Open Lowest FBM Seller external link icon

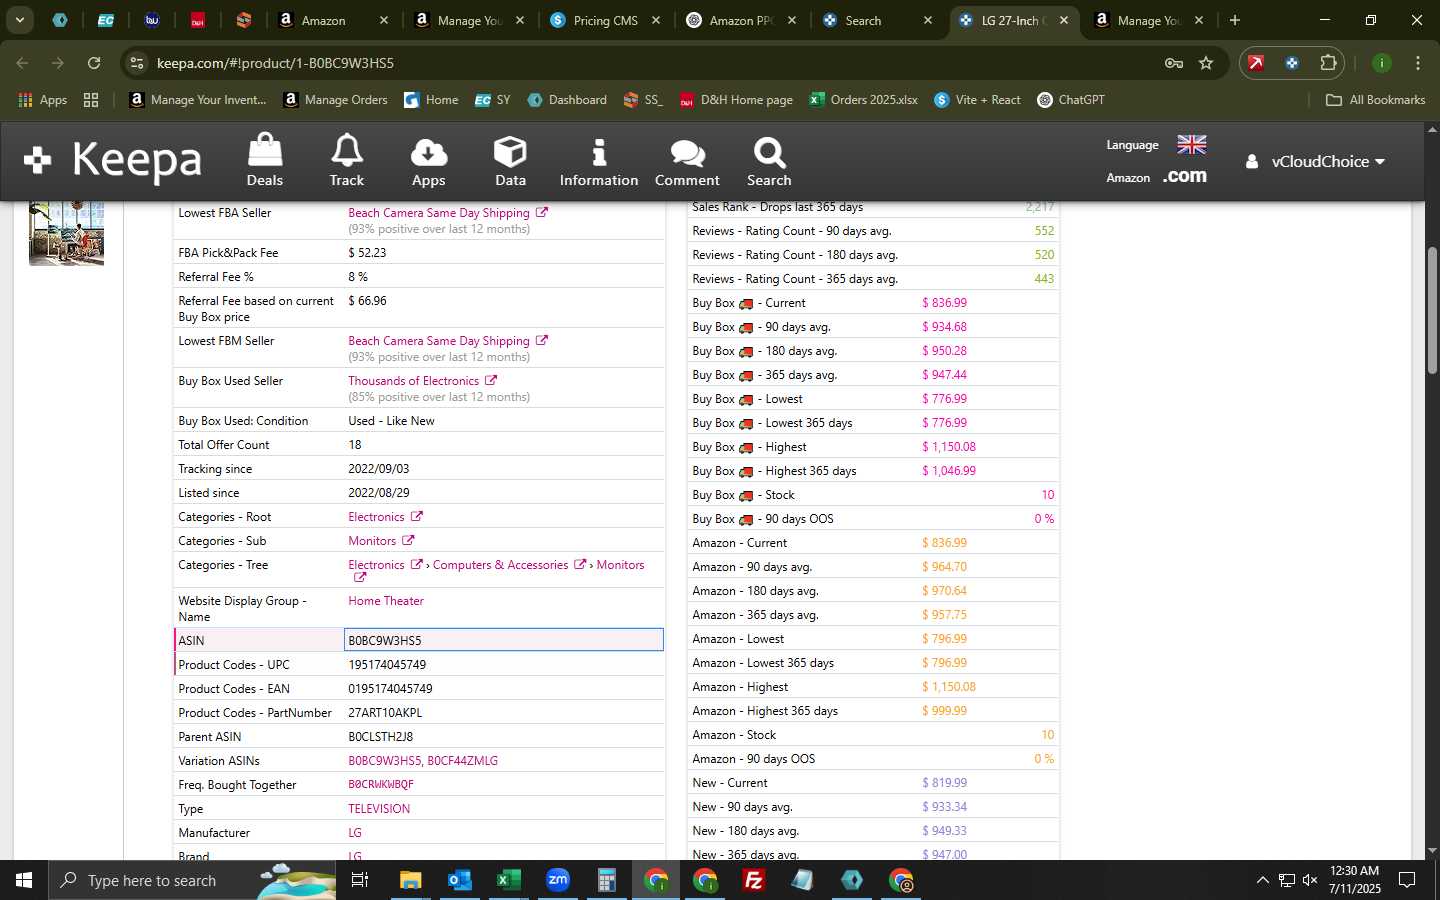[542, 341]
